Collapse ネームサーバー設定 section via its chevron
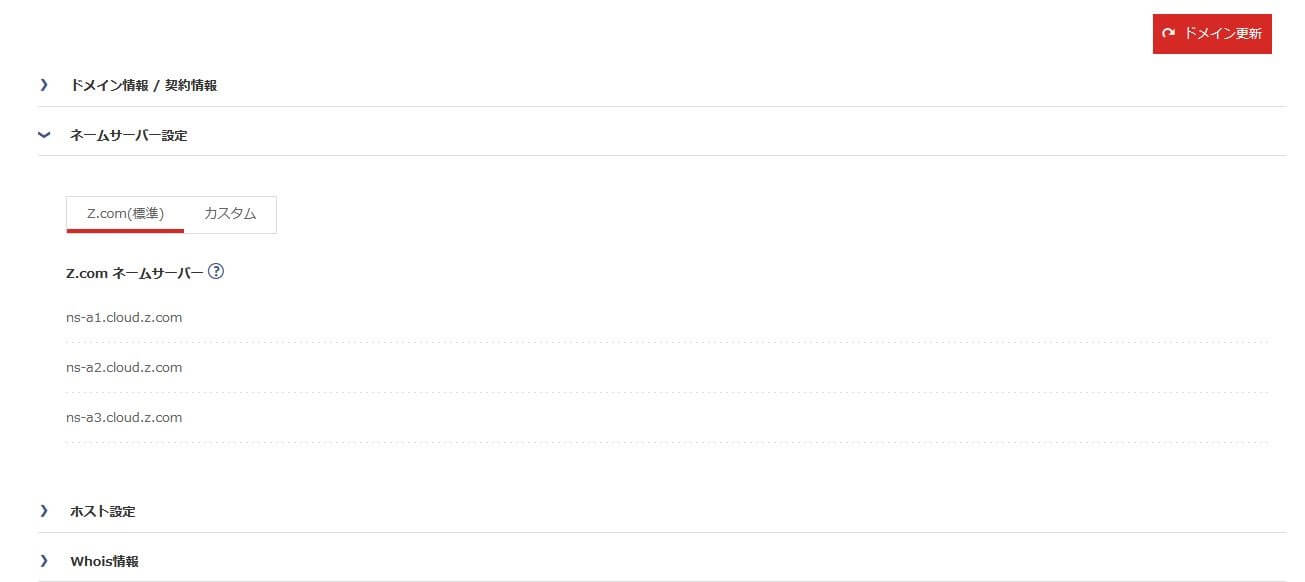The image size is (1305, 582). pos(44,135)
